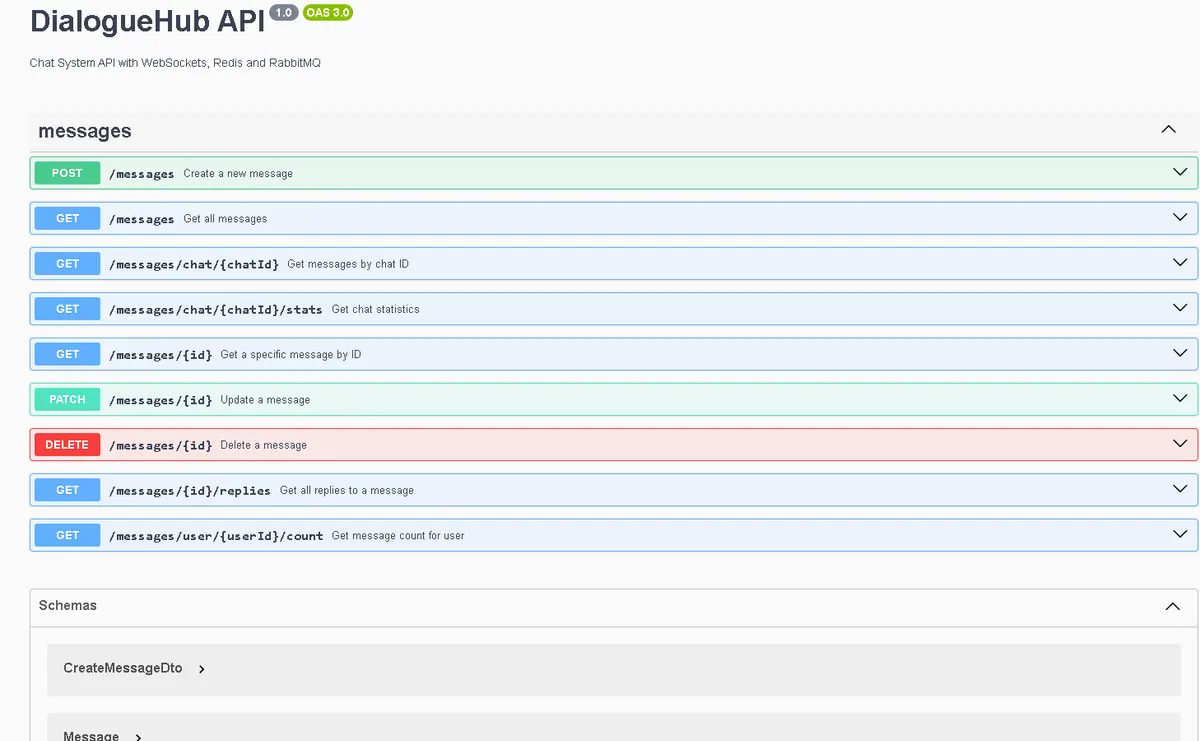The image size is (1200, 741).
Task: Click GET badge for /messages/chat/{chatId}
Action: pyautogui.click(x=67, y=264)
